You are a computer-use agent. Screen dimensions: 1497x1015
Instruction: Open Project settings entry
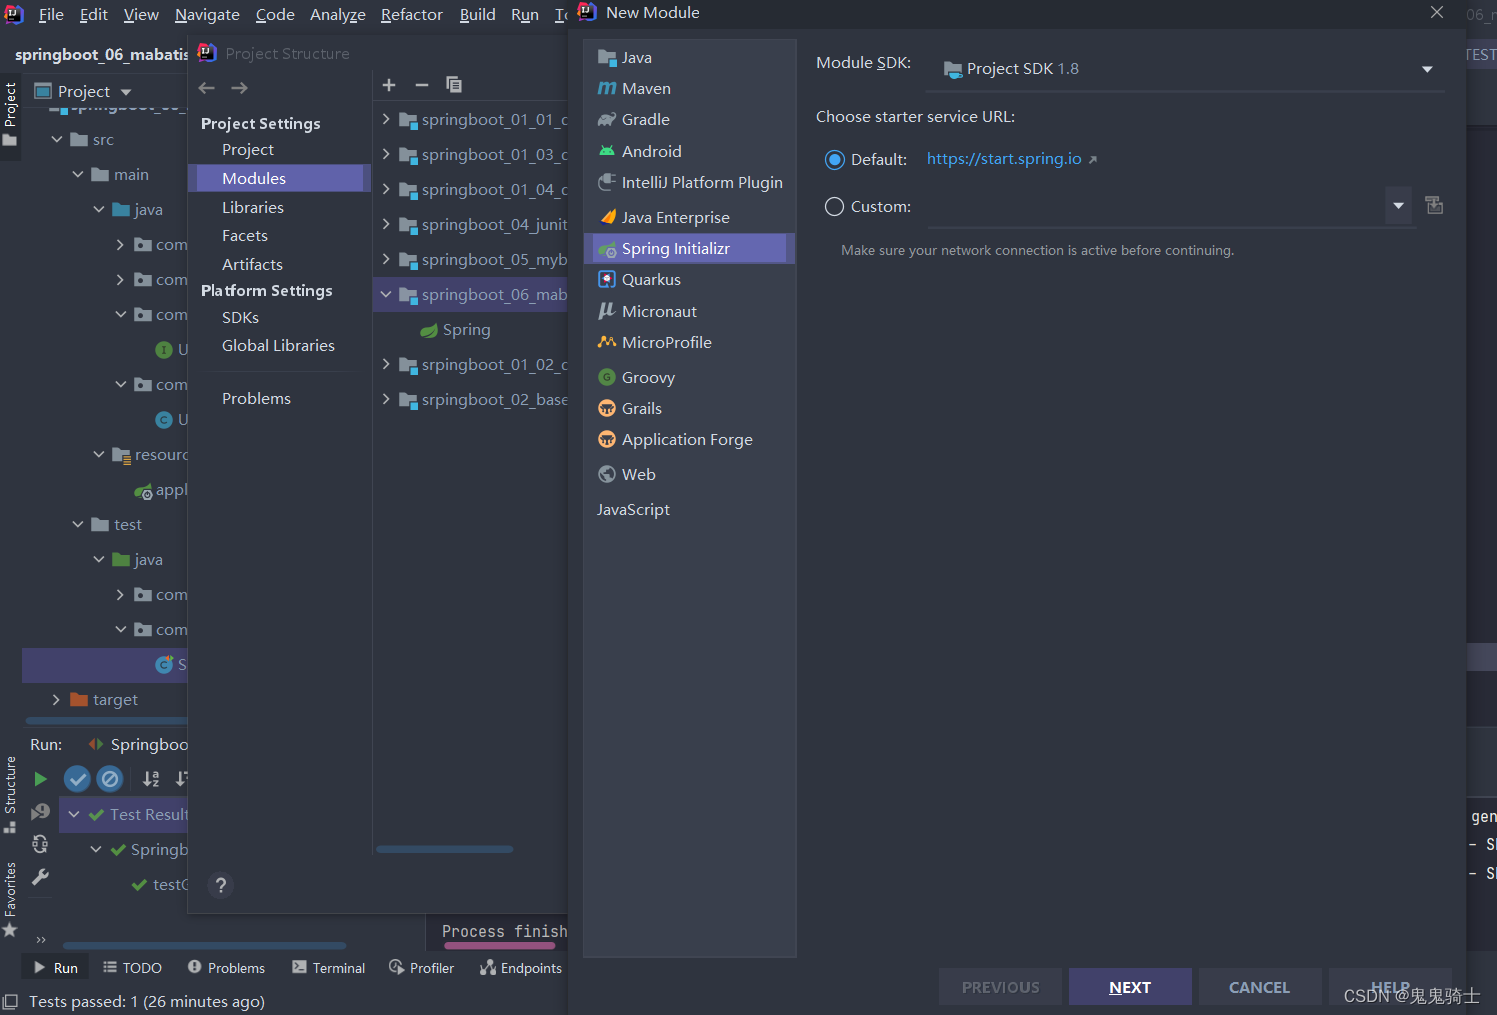(x=248, y=149)
